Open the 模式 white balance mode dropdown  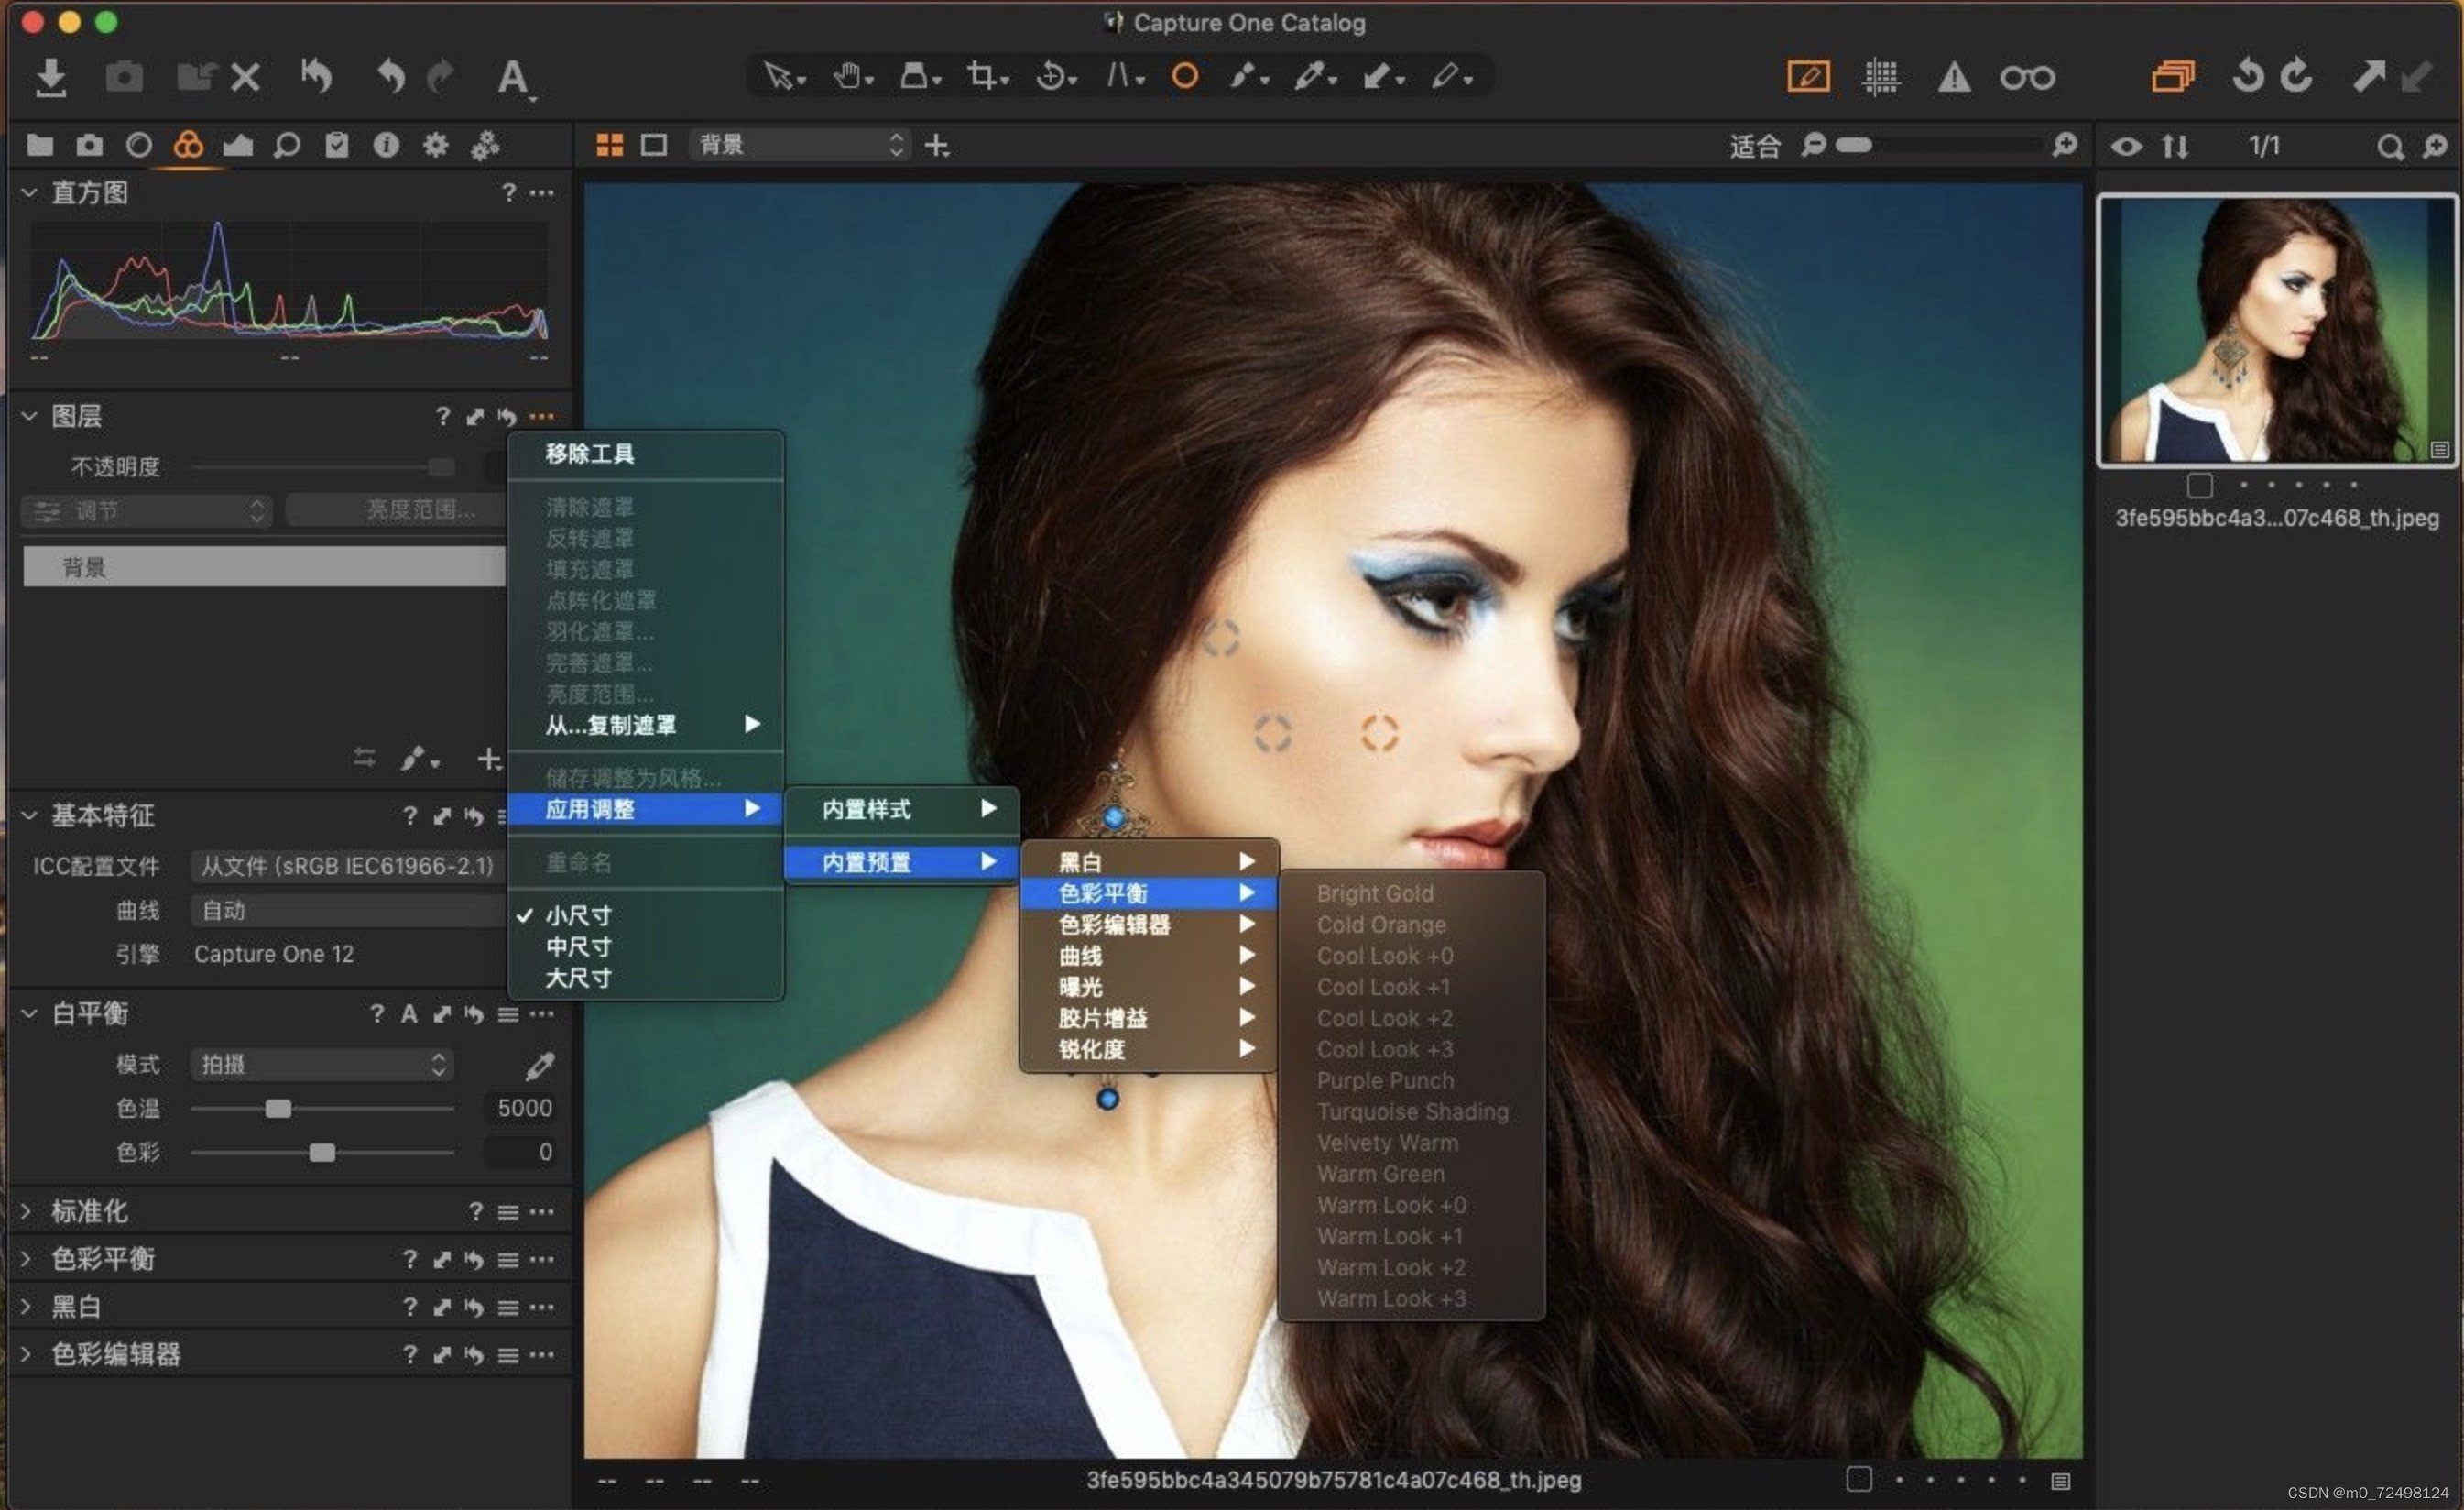point(320,1064)
